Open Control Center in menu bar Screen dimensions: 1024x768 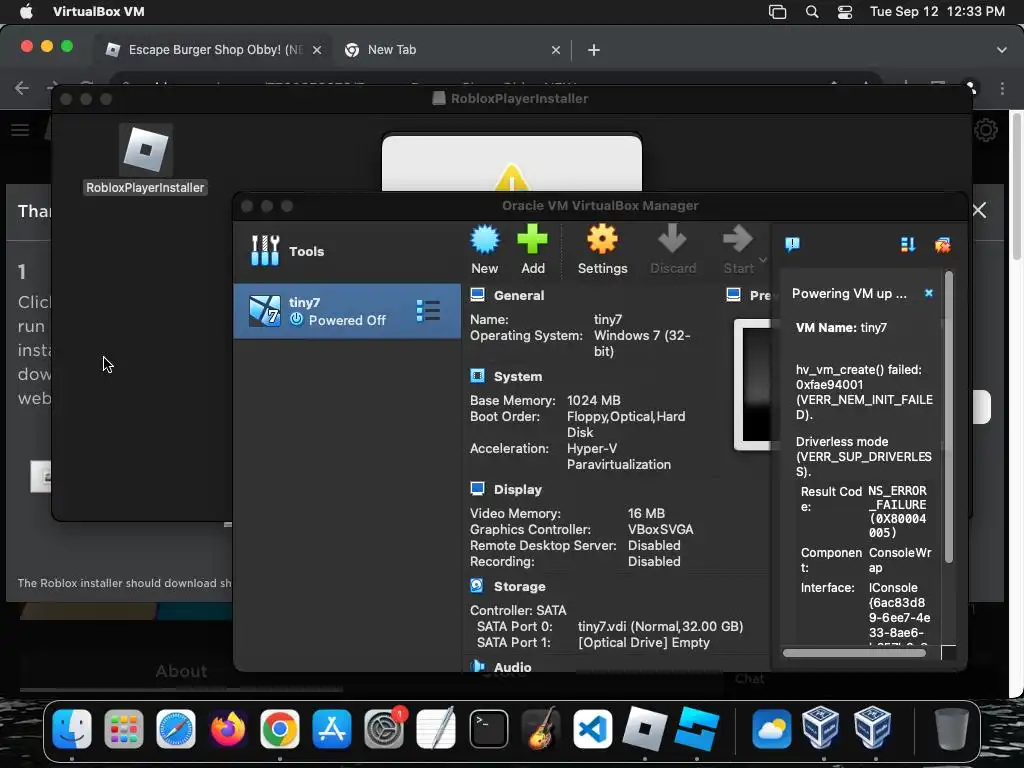pyautogui.click(x=844, y=12)
